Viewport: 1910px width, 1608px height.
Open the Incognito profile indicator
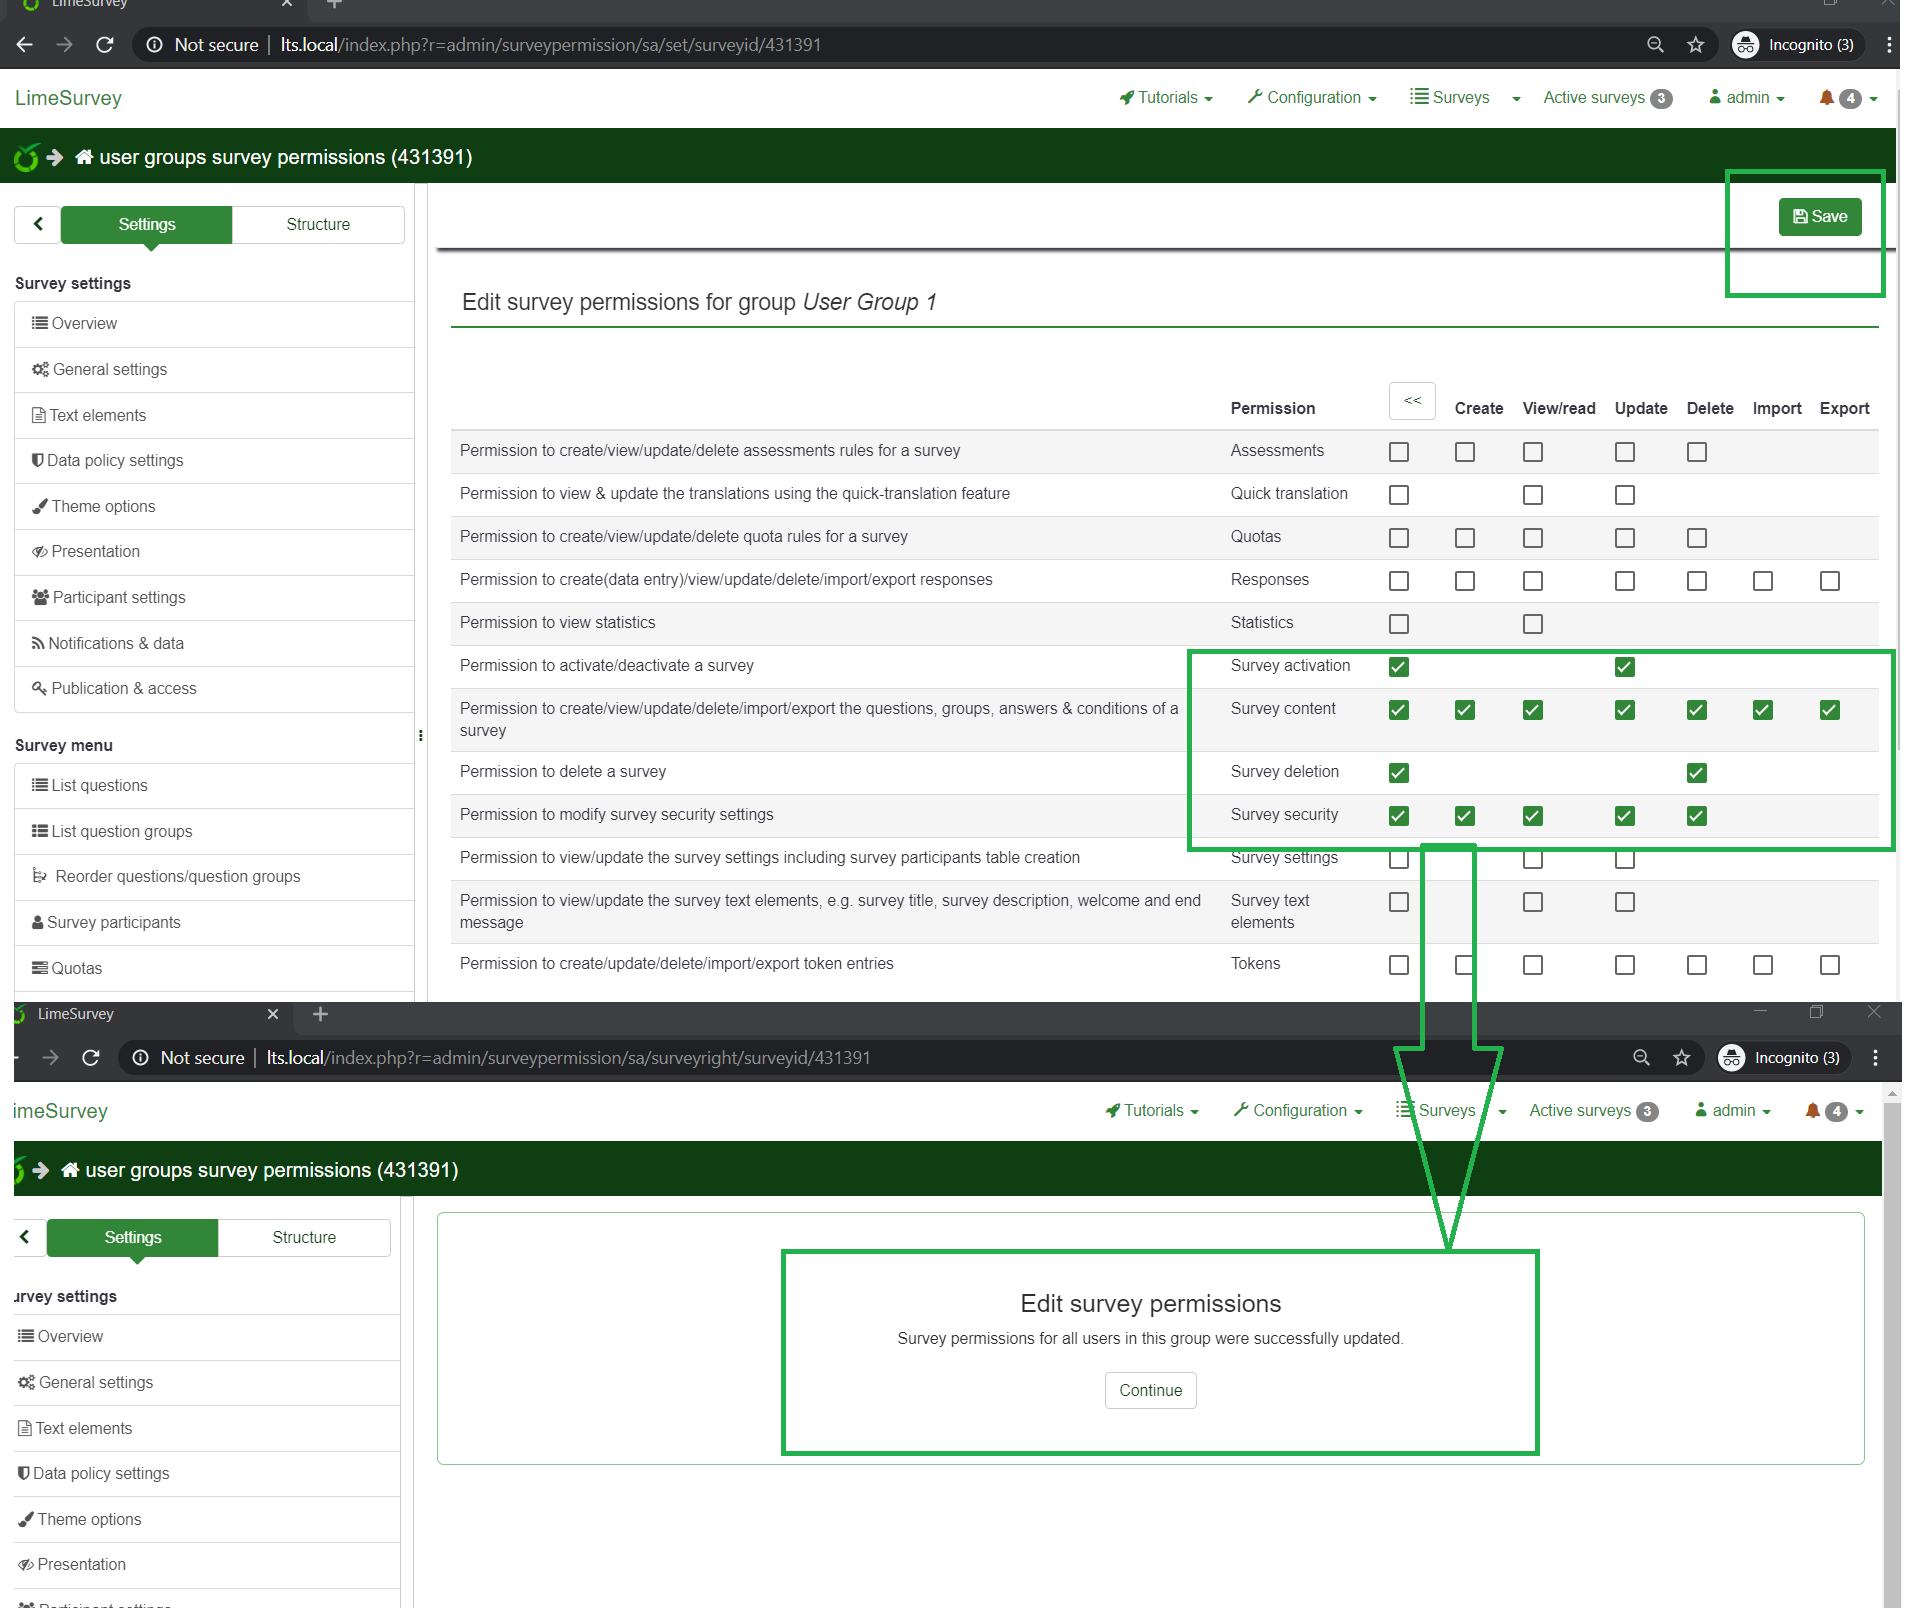(x=1797, y=45)
